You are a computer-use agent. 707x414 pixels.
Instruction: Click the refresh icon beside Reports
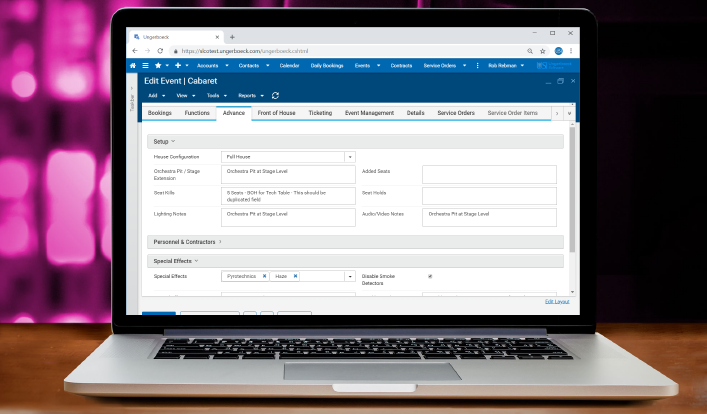coord(275,95)
